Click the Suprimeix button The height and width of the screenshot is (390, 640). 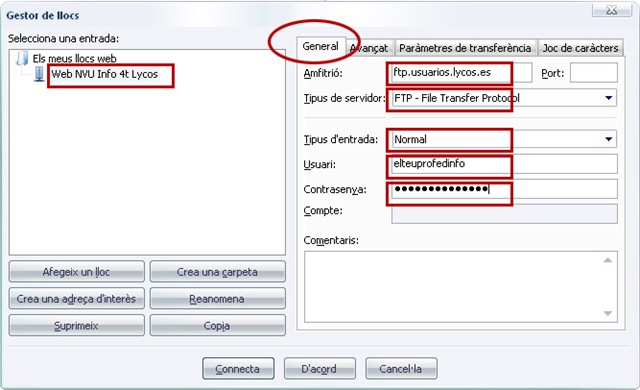click(76, 326)
